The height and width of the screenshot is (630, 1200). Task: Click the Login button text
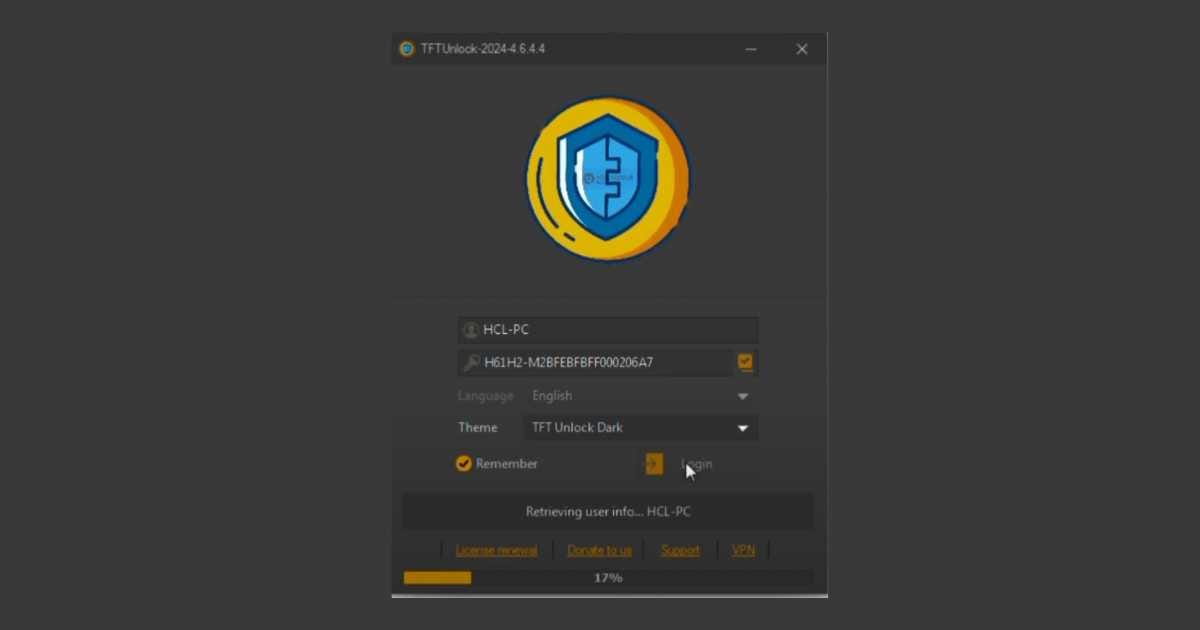697,464
